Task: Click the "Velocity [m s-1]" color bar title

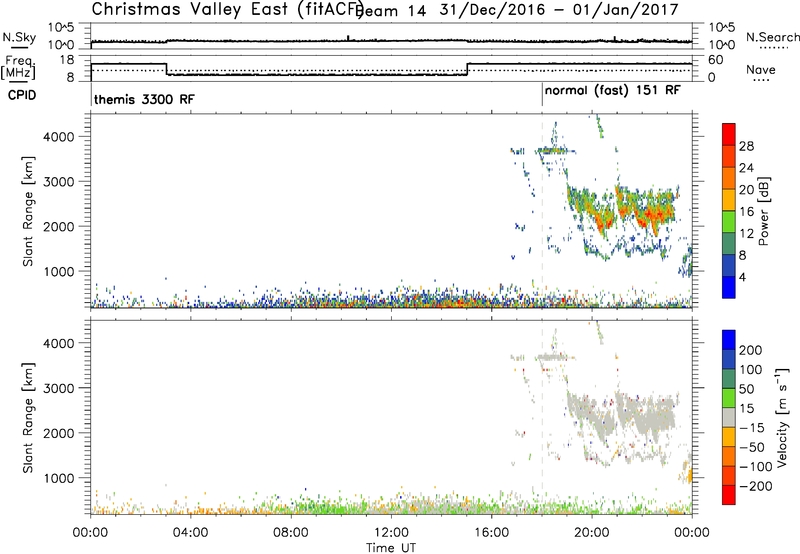Action: tap(782, 418)
